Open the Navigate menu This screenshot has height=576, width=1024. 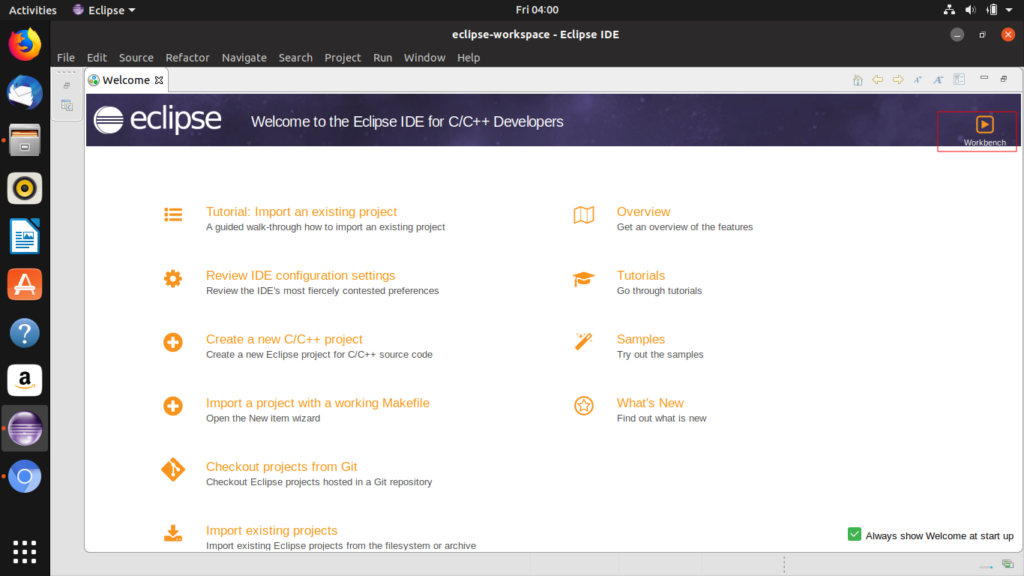244,57
